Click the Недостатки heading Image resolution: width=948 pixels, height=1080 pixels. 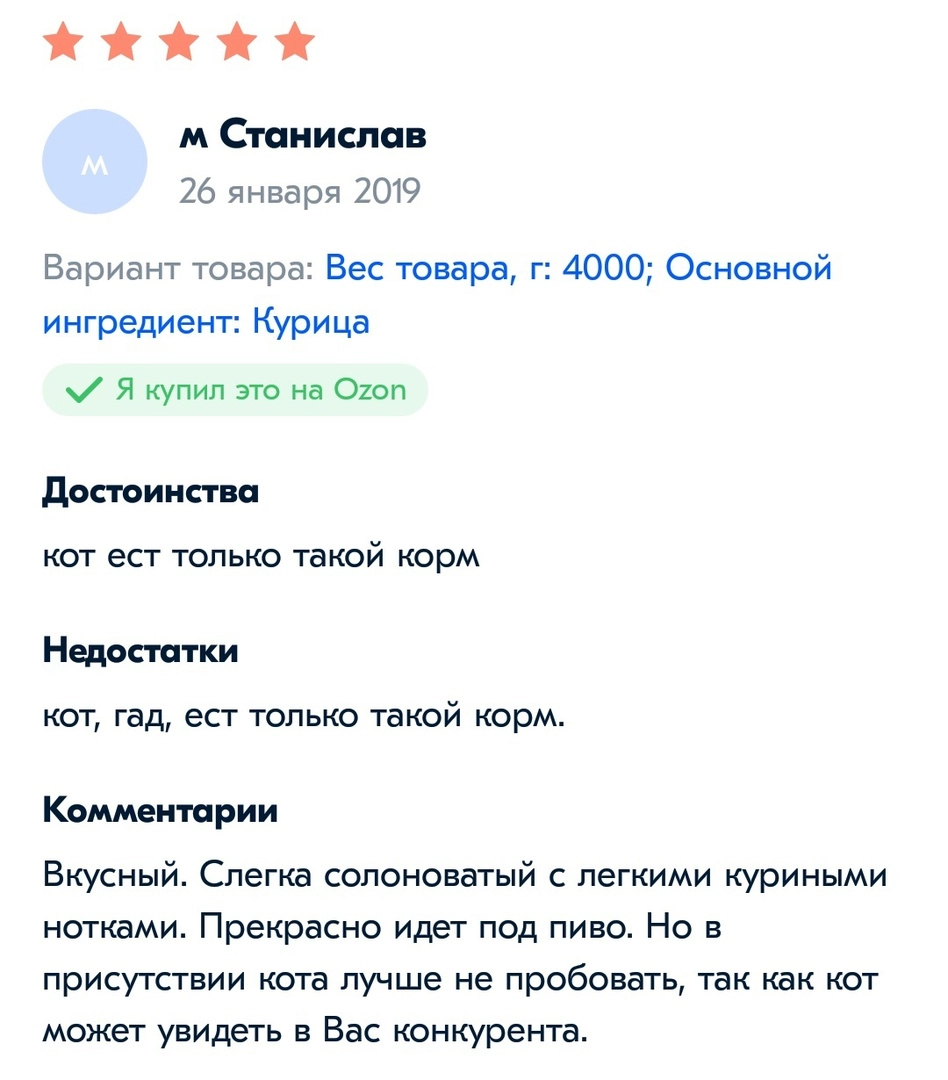coord(140,652)
